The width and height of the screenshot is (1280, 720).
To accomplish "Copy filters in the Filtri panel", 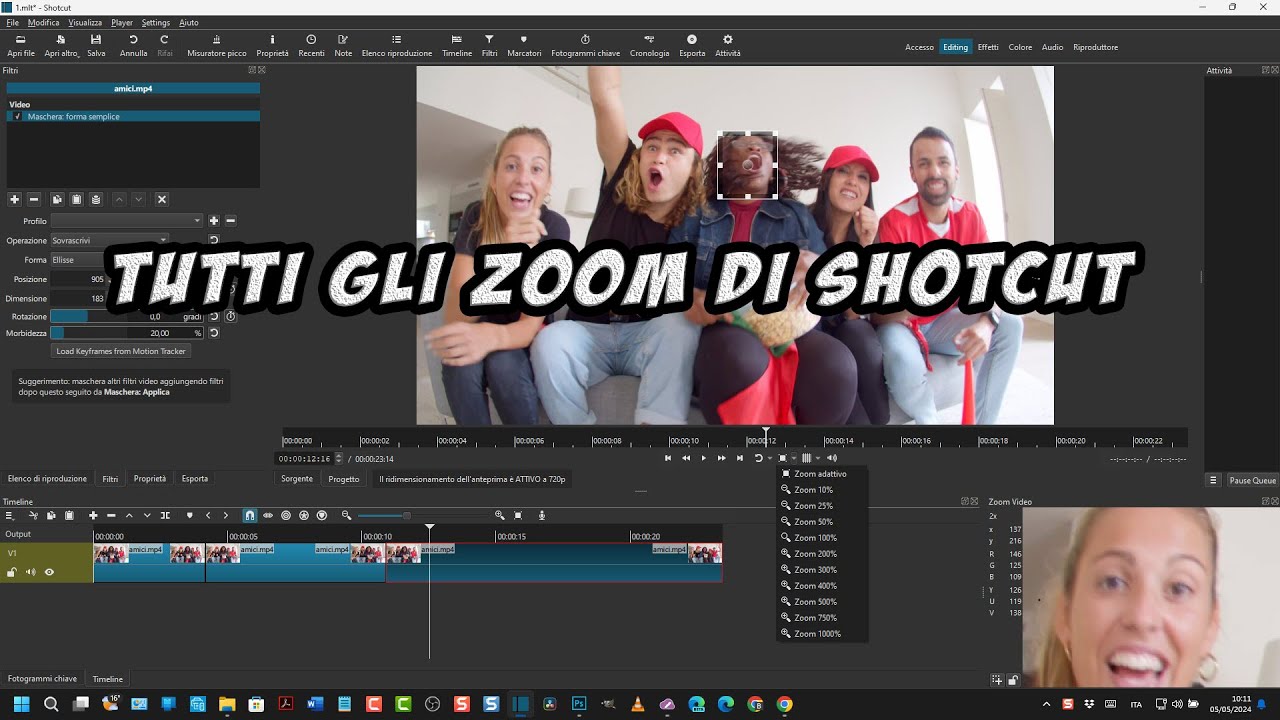I will pyautogui.click(x=57, y=200).
